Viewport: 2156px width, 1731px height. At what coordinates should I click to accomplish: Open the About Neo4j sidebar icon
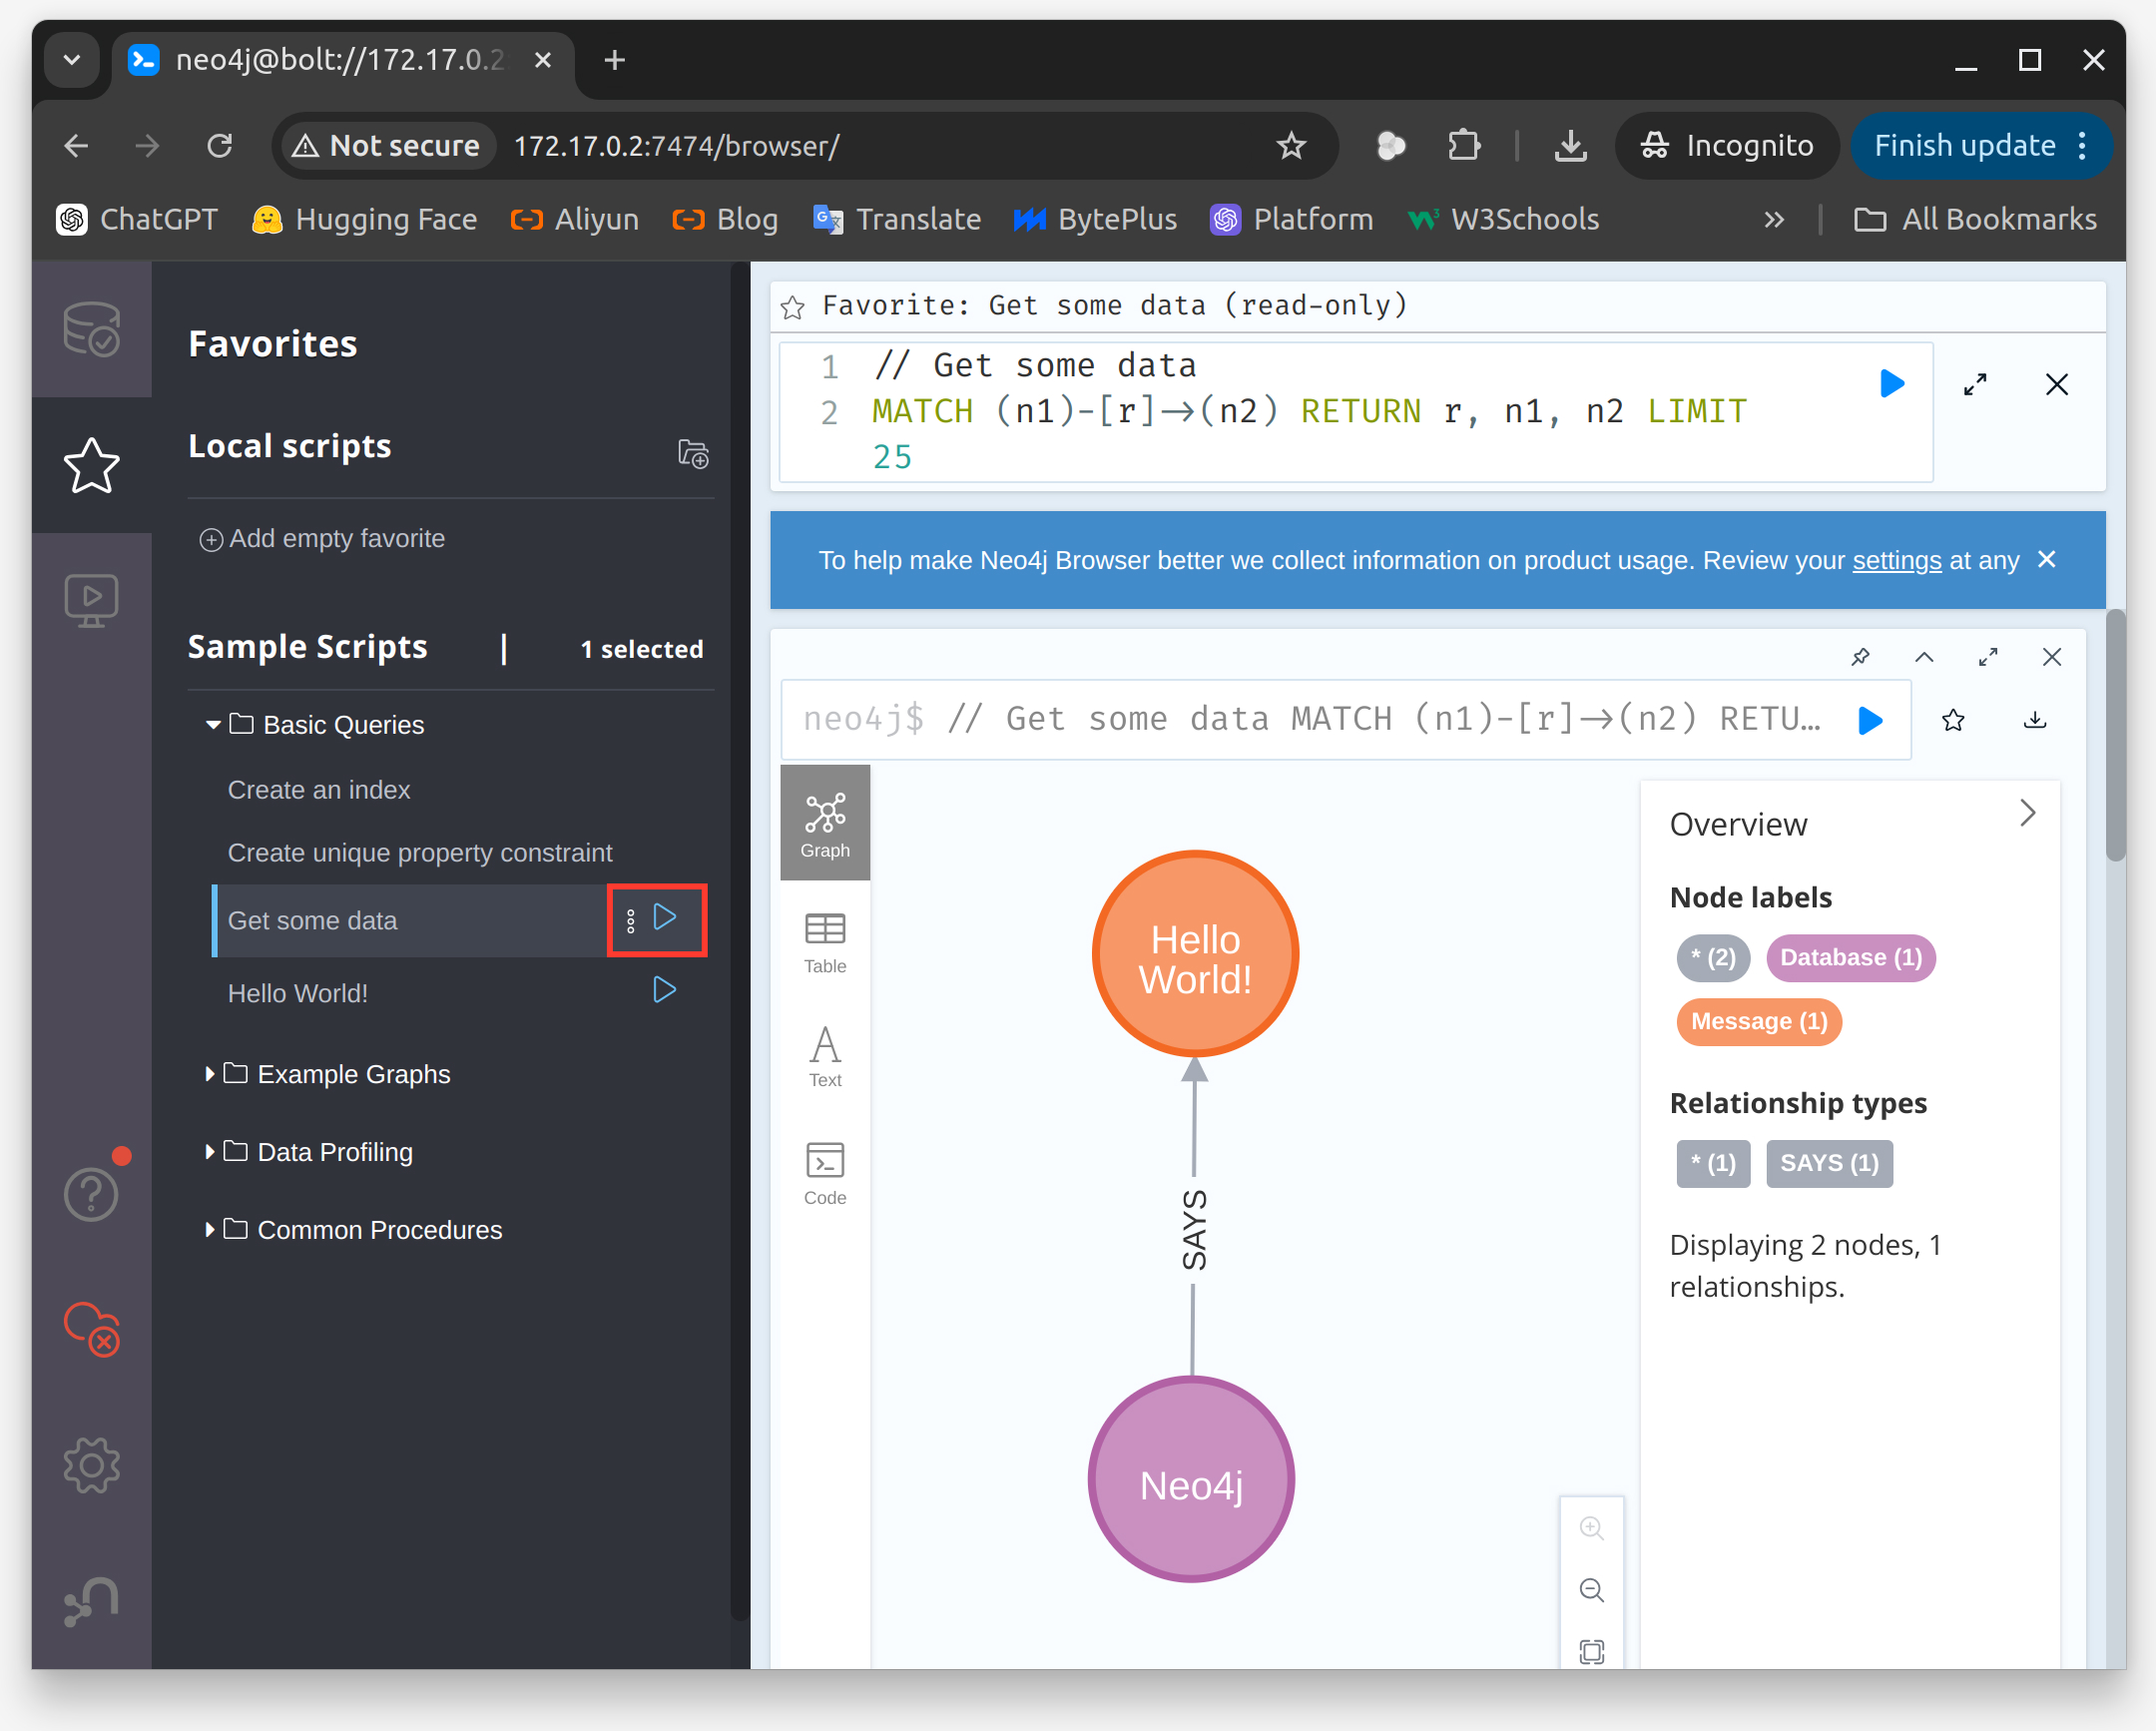point(91,1601)
